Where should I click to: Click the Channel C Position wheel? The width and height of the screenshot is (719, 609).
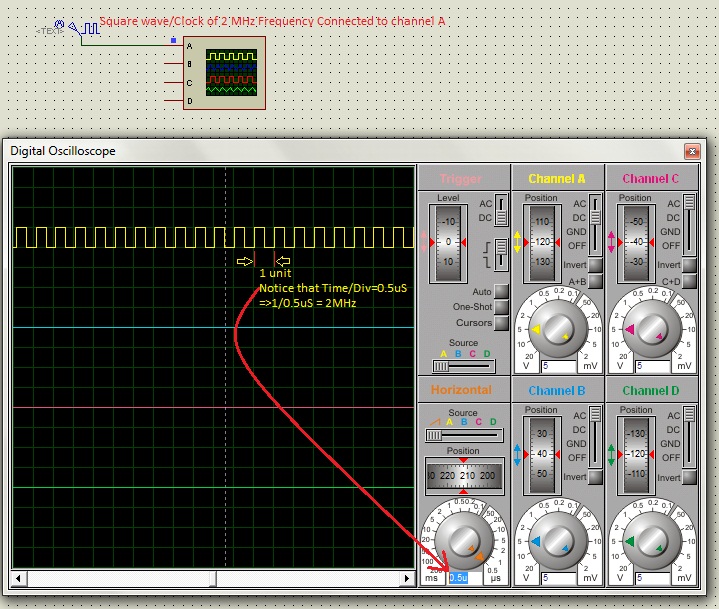tap(636, 243)
